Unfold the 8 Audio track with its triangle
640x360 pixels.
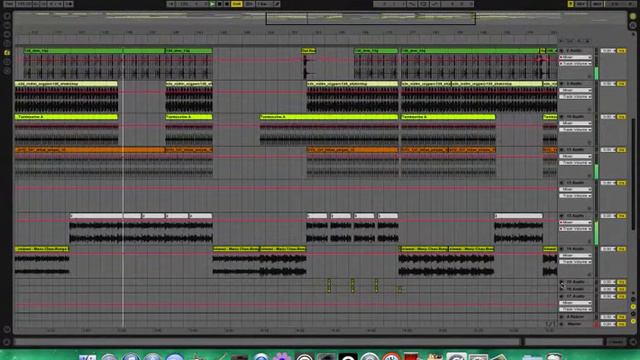[x=562, y=51]
